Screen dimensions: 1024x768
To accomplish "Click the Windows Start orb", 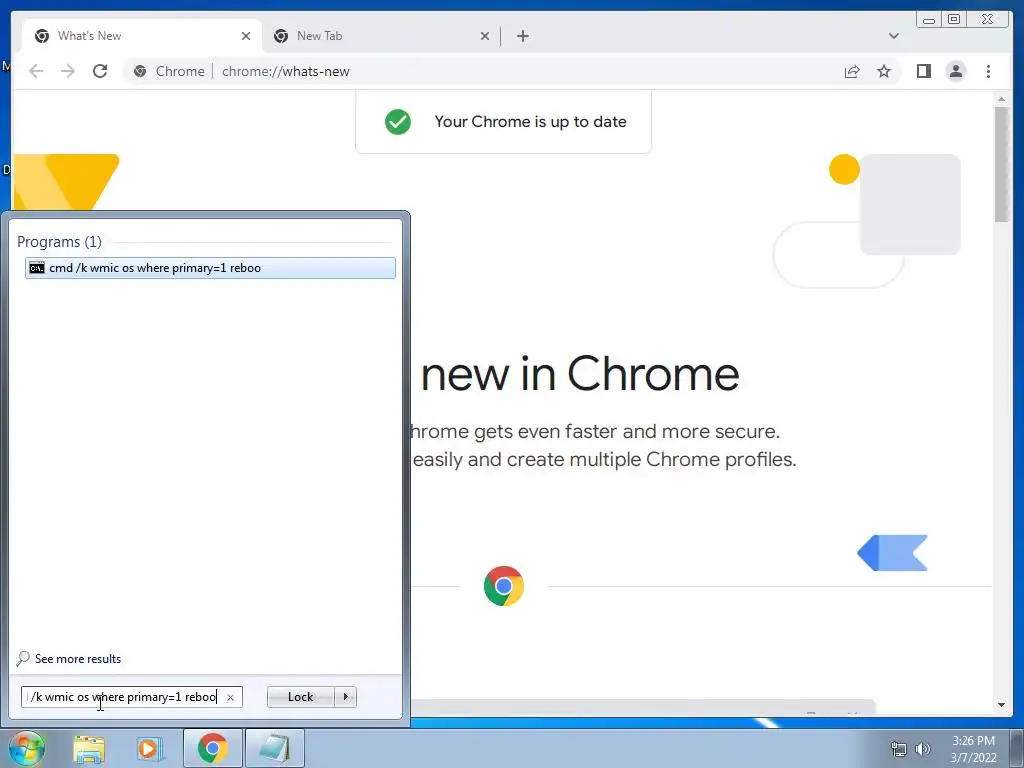I will click(x=26, y=748).
